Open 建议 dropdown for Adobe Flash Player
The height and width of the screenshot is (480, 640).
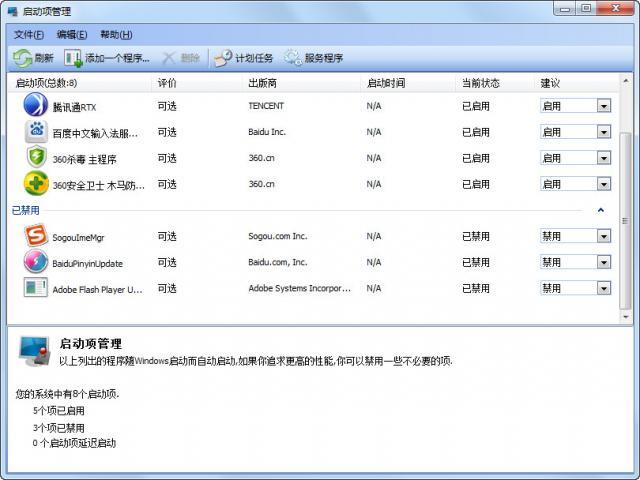click(x=604, y=288)
